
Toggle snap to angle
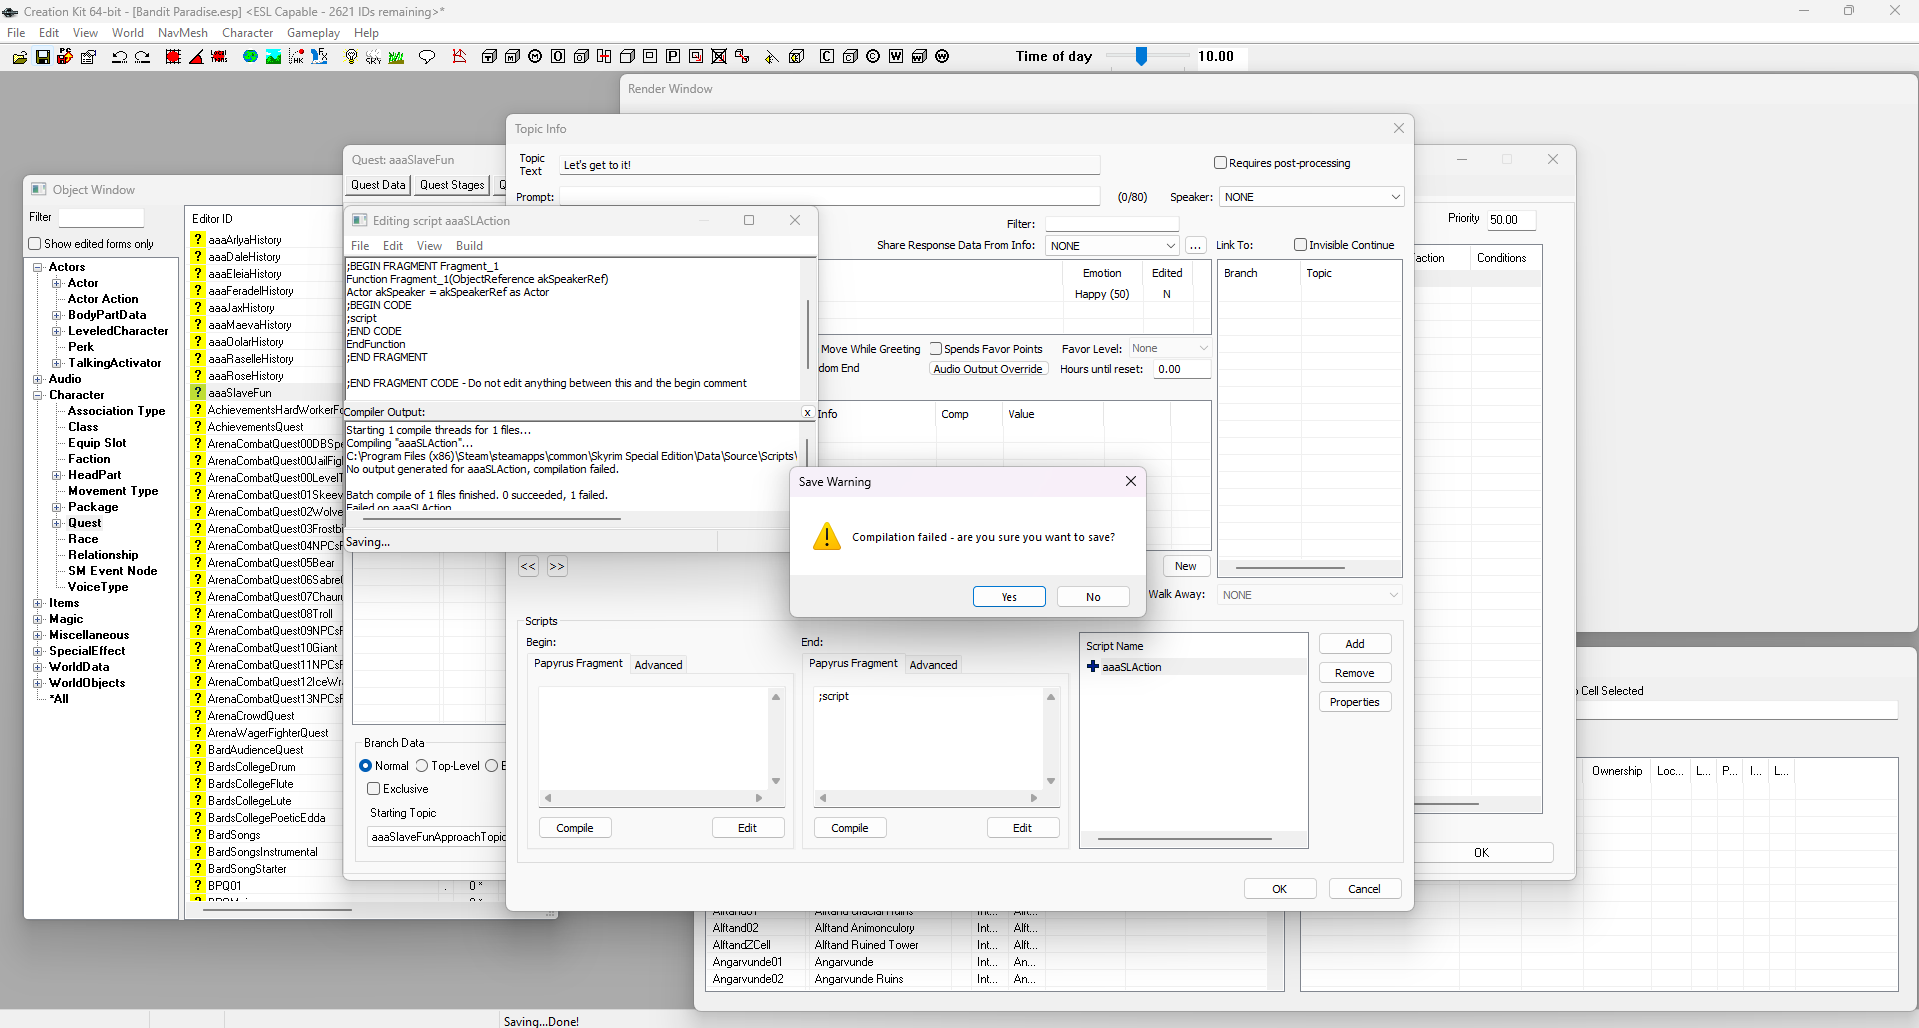pos(196,57)
